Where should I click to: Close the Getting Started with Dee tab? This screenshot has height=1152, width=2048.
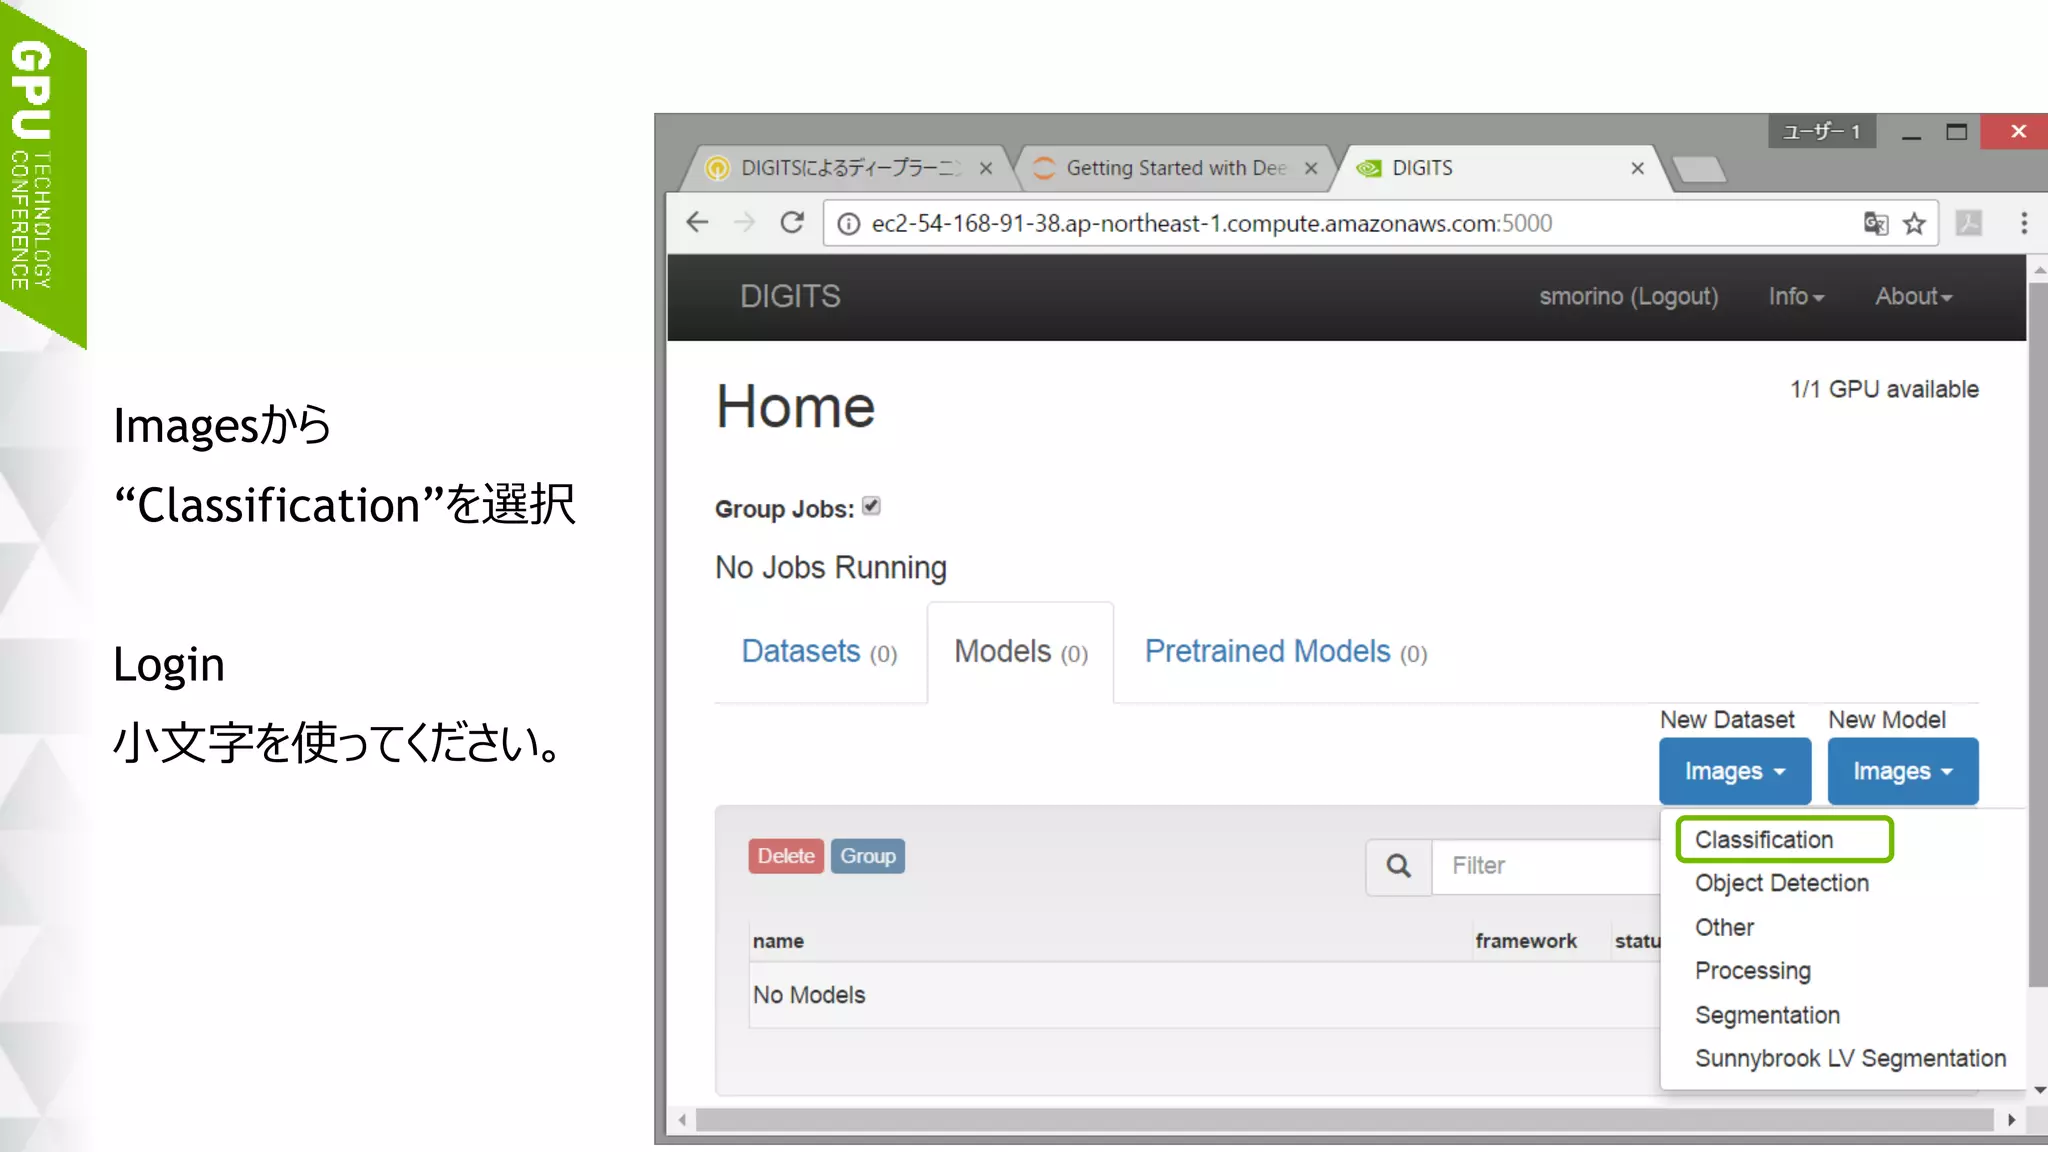tap(1311, 168)
